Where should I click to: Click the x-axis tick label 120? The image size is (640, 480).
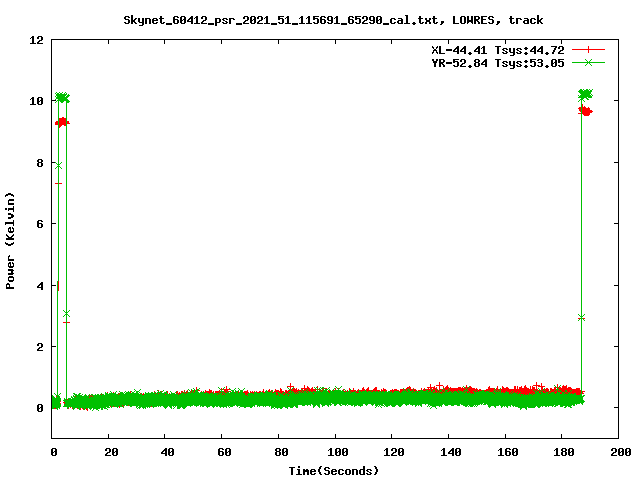click(x=394, y=452)
